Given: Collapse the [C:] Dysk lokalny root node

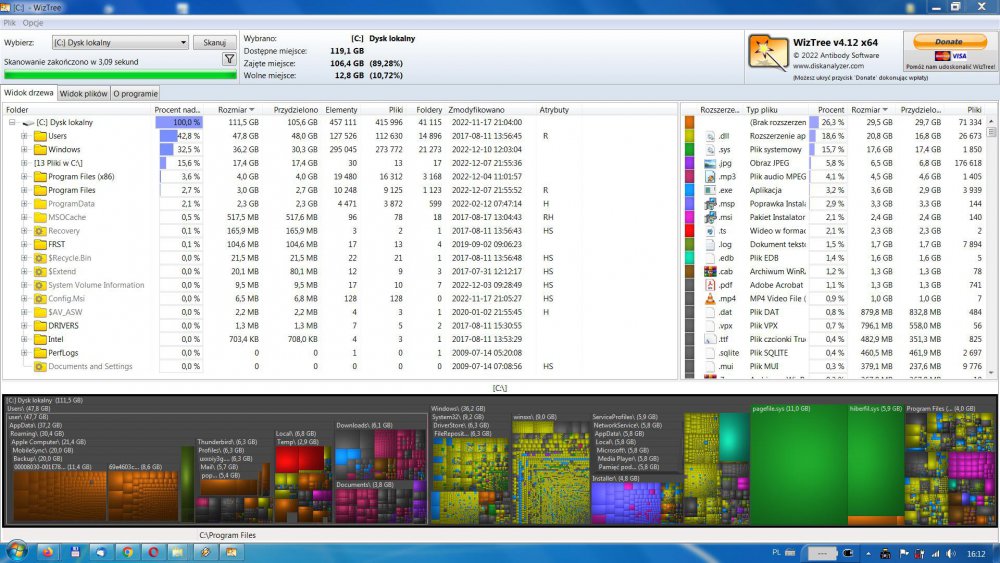Looking at the screenshot, I should click(x=12, y=122).
